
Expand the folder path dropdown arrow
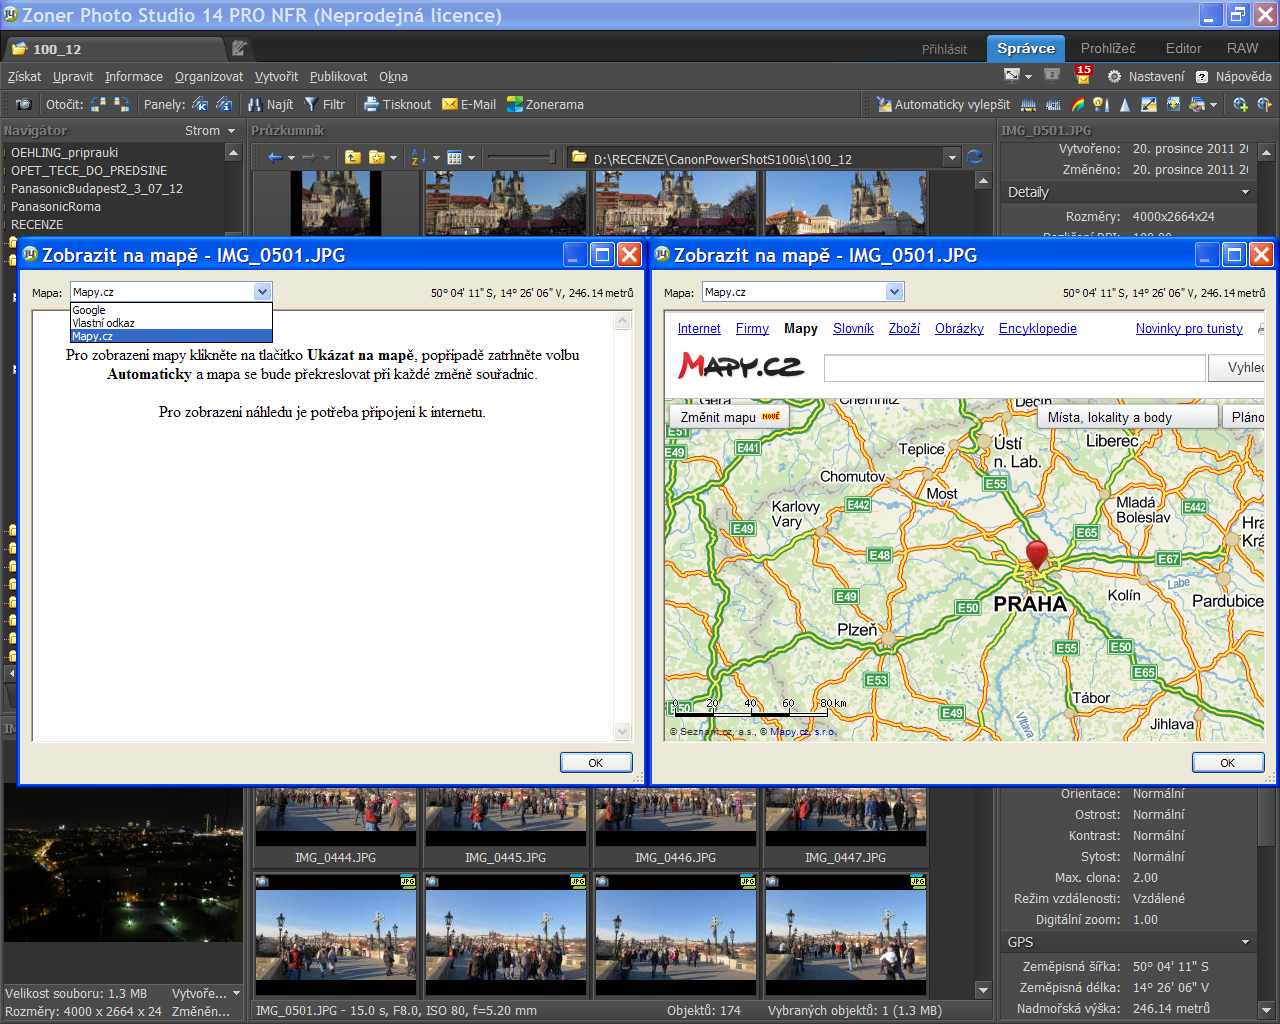[952, 158]
